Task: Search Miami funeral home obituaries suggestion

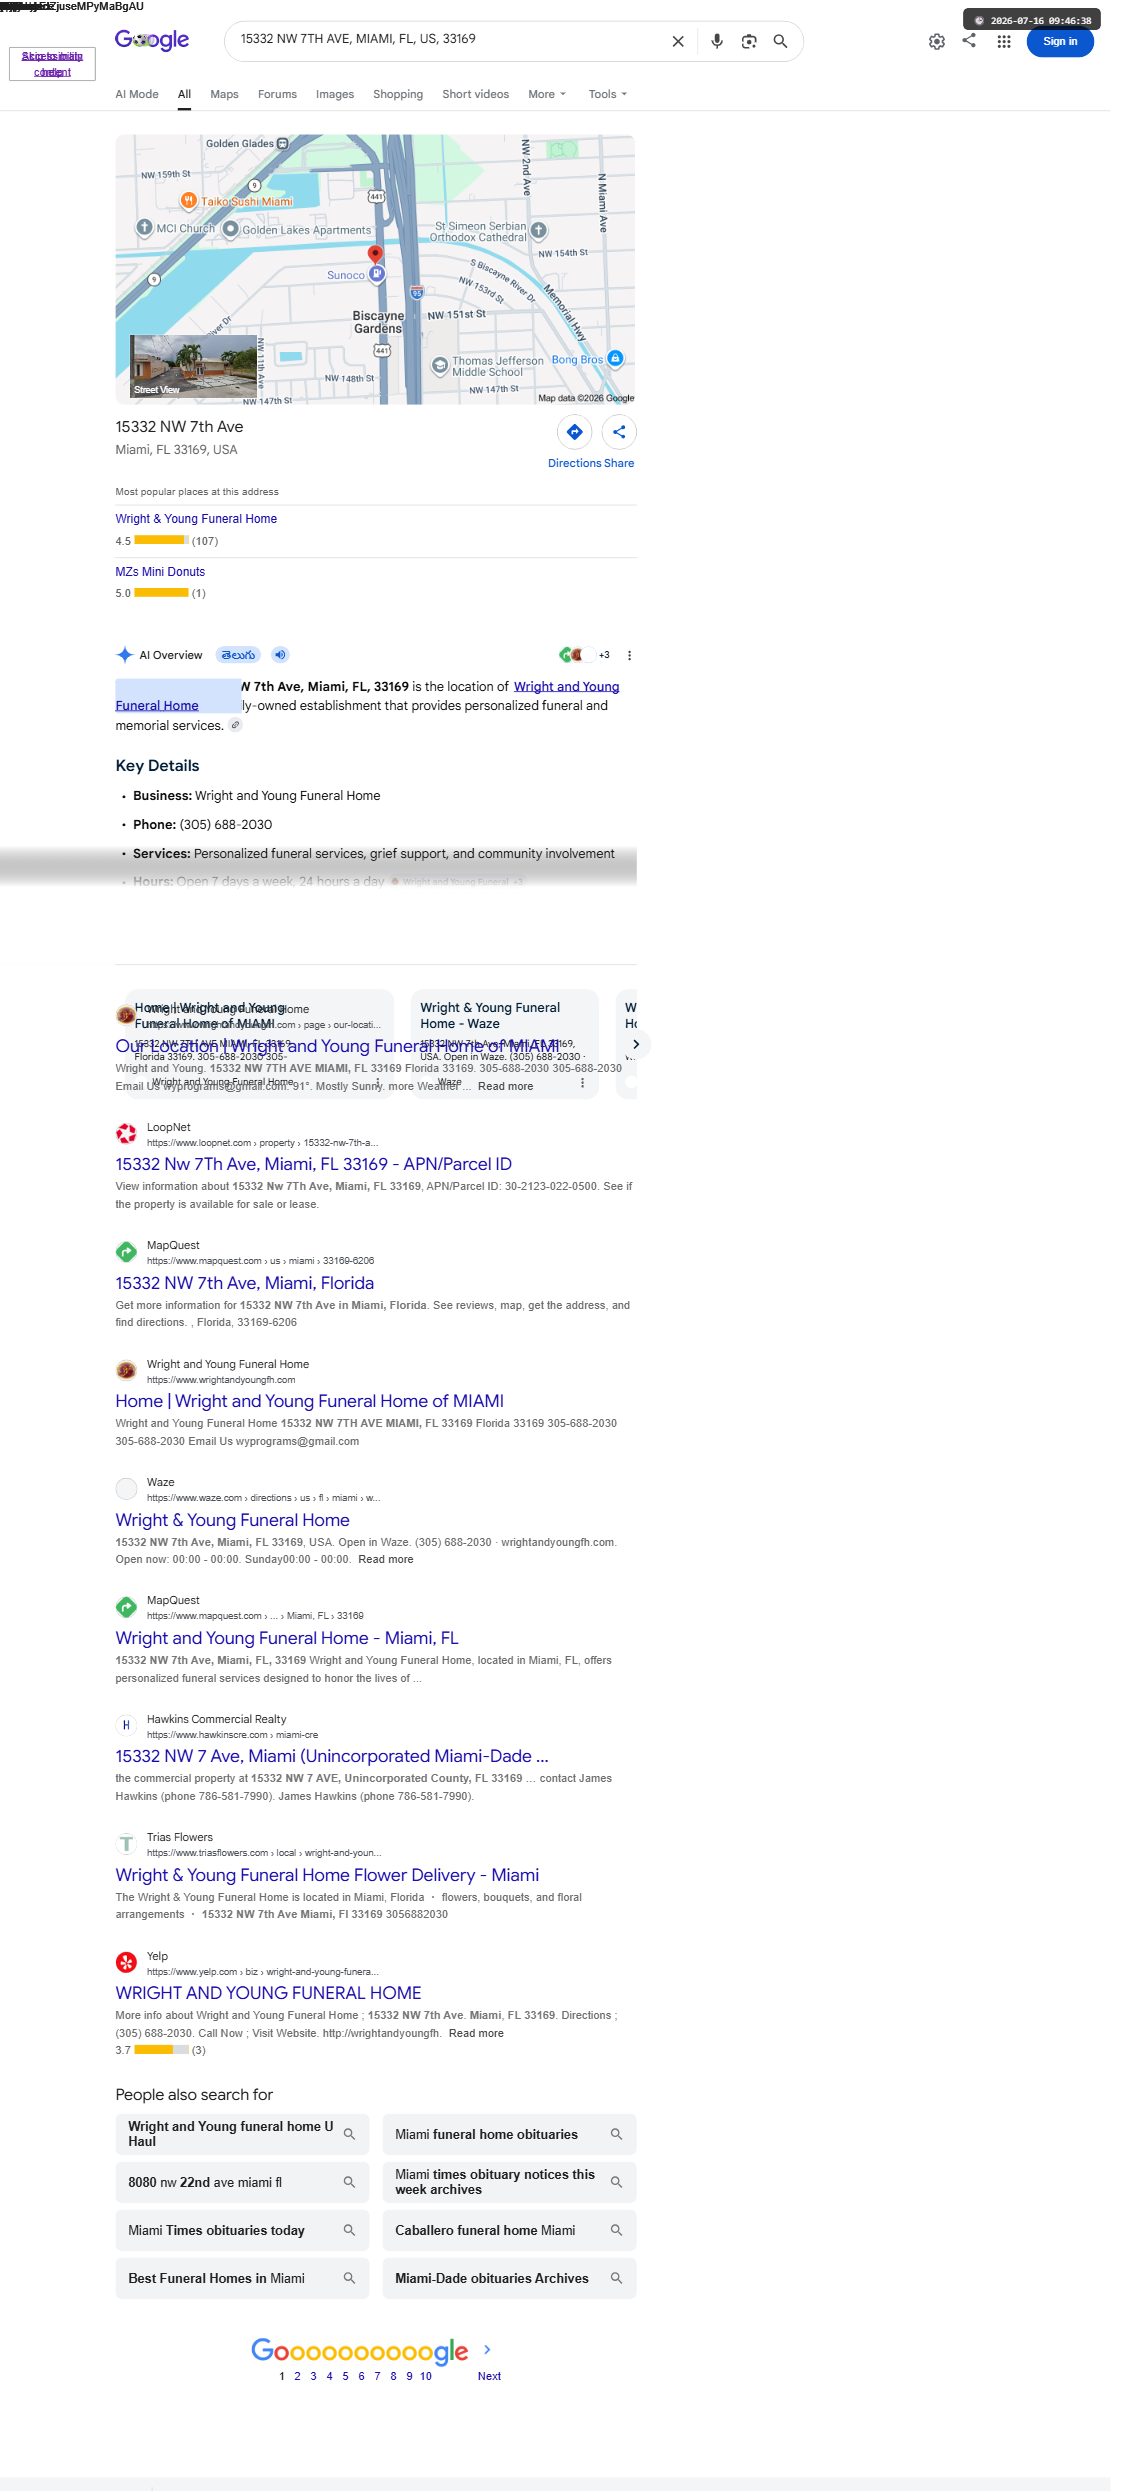Action: (509, 2134)
